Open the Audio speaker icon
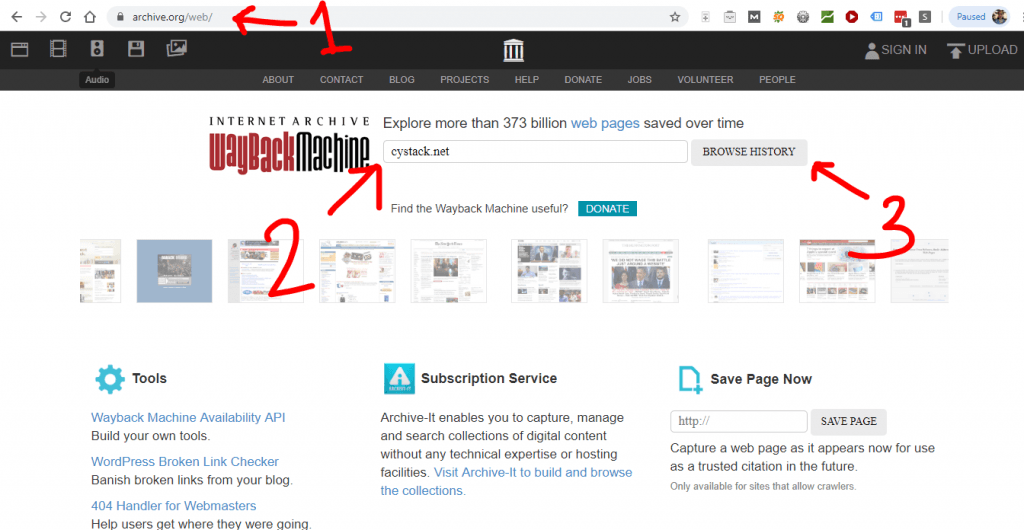This screenshot has height=530, width=1024. click(x=97, y=48)
